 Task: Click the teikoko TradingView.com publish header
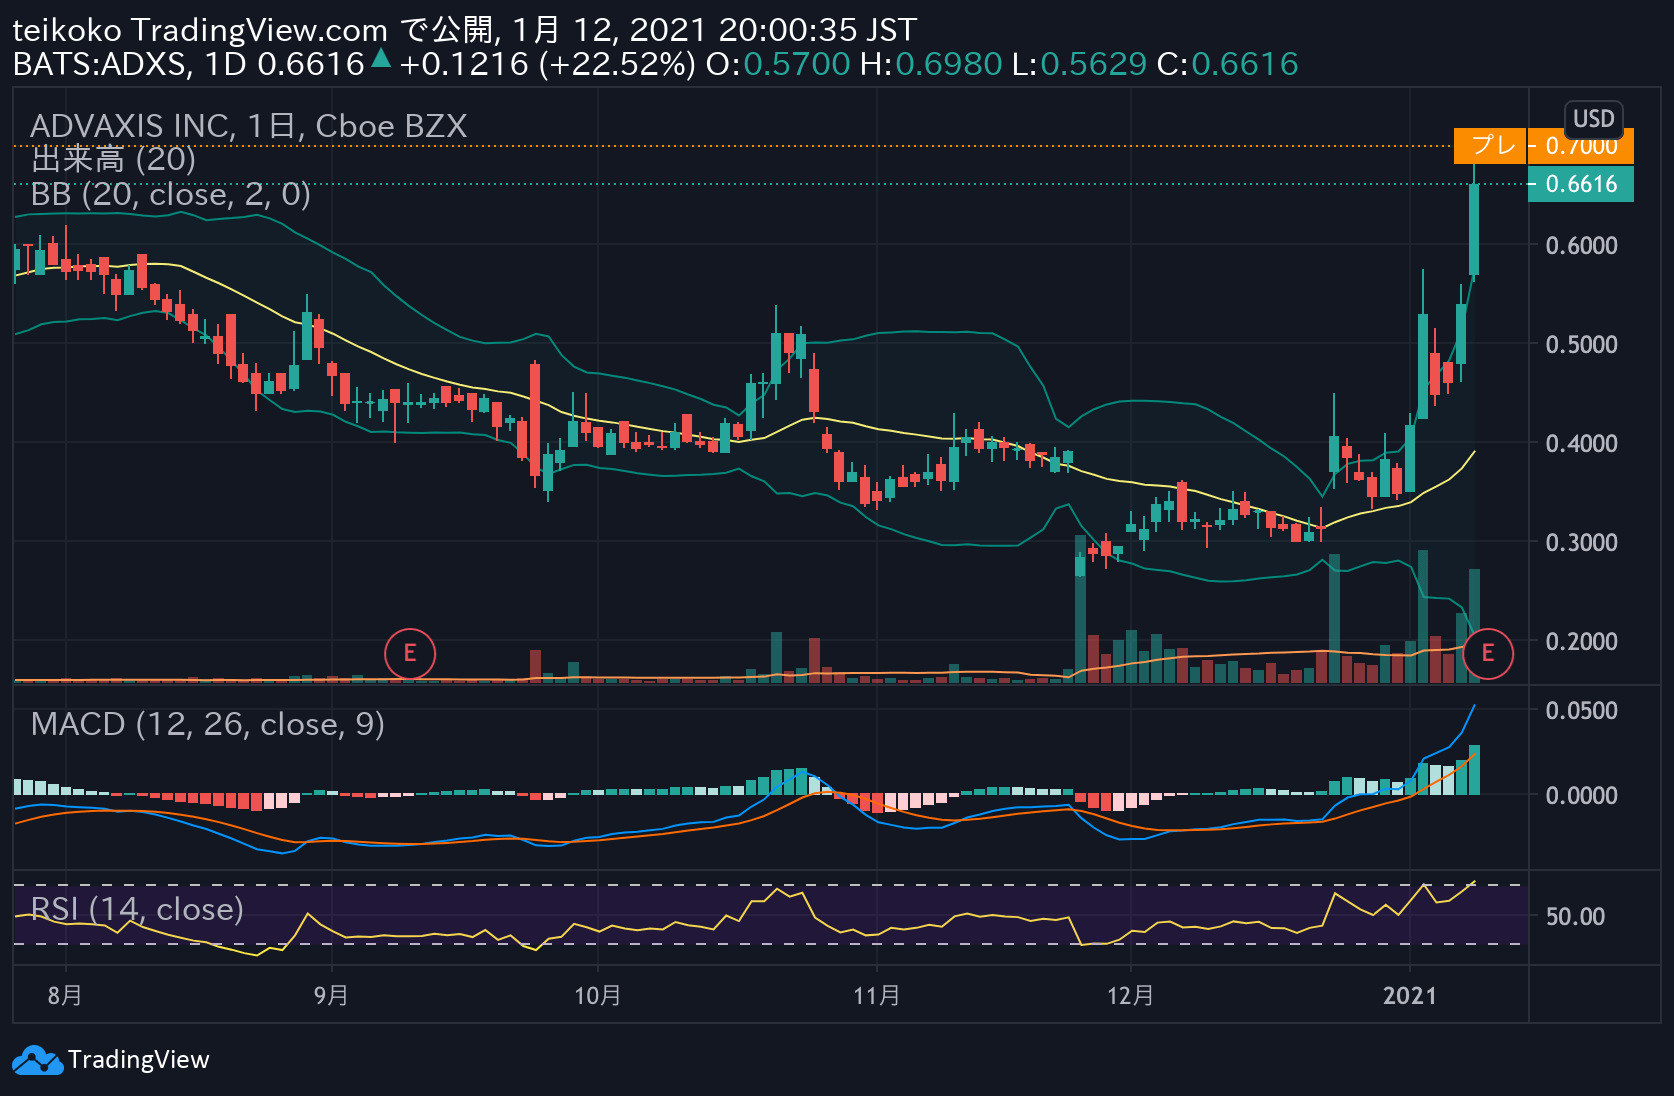tap(464, 30)
